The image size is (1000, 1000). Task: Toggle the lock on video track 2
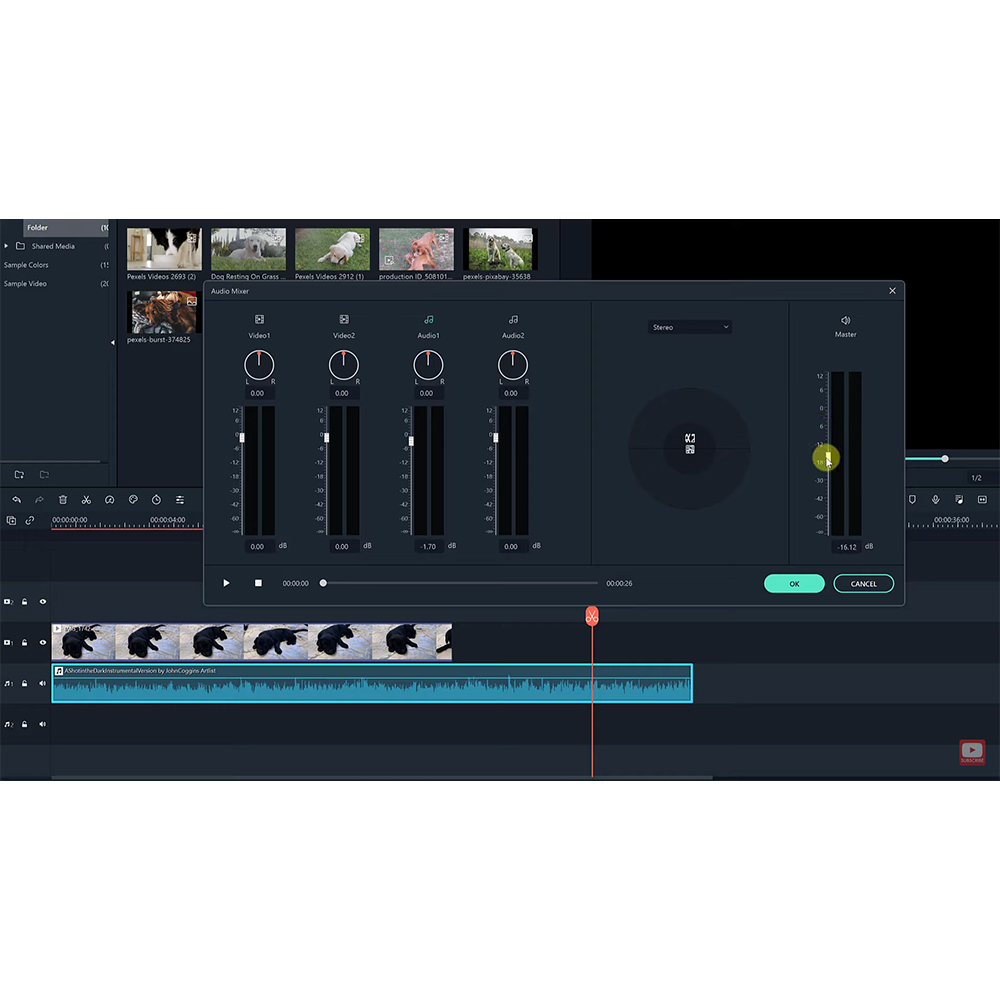pyautogui.click(x=25, y=602)
